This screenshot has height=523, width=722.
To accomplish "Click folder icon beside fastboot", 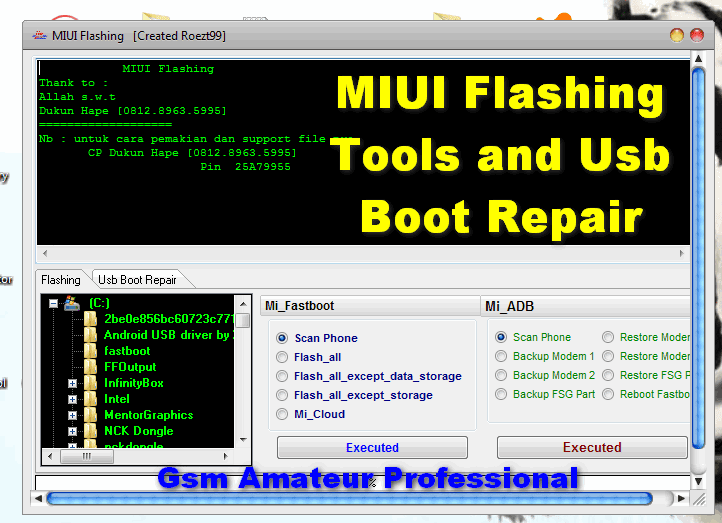I will (x=91, y=351).
